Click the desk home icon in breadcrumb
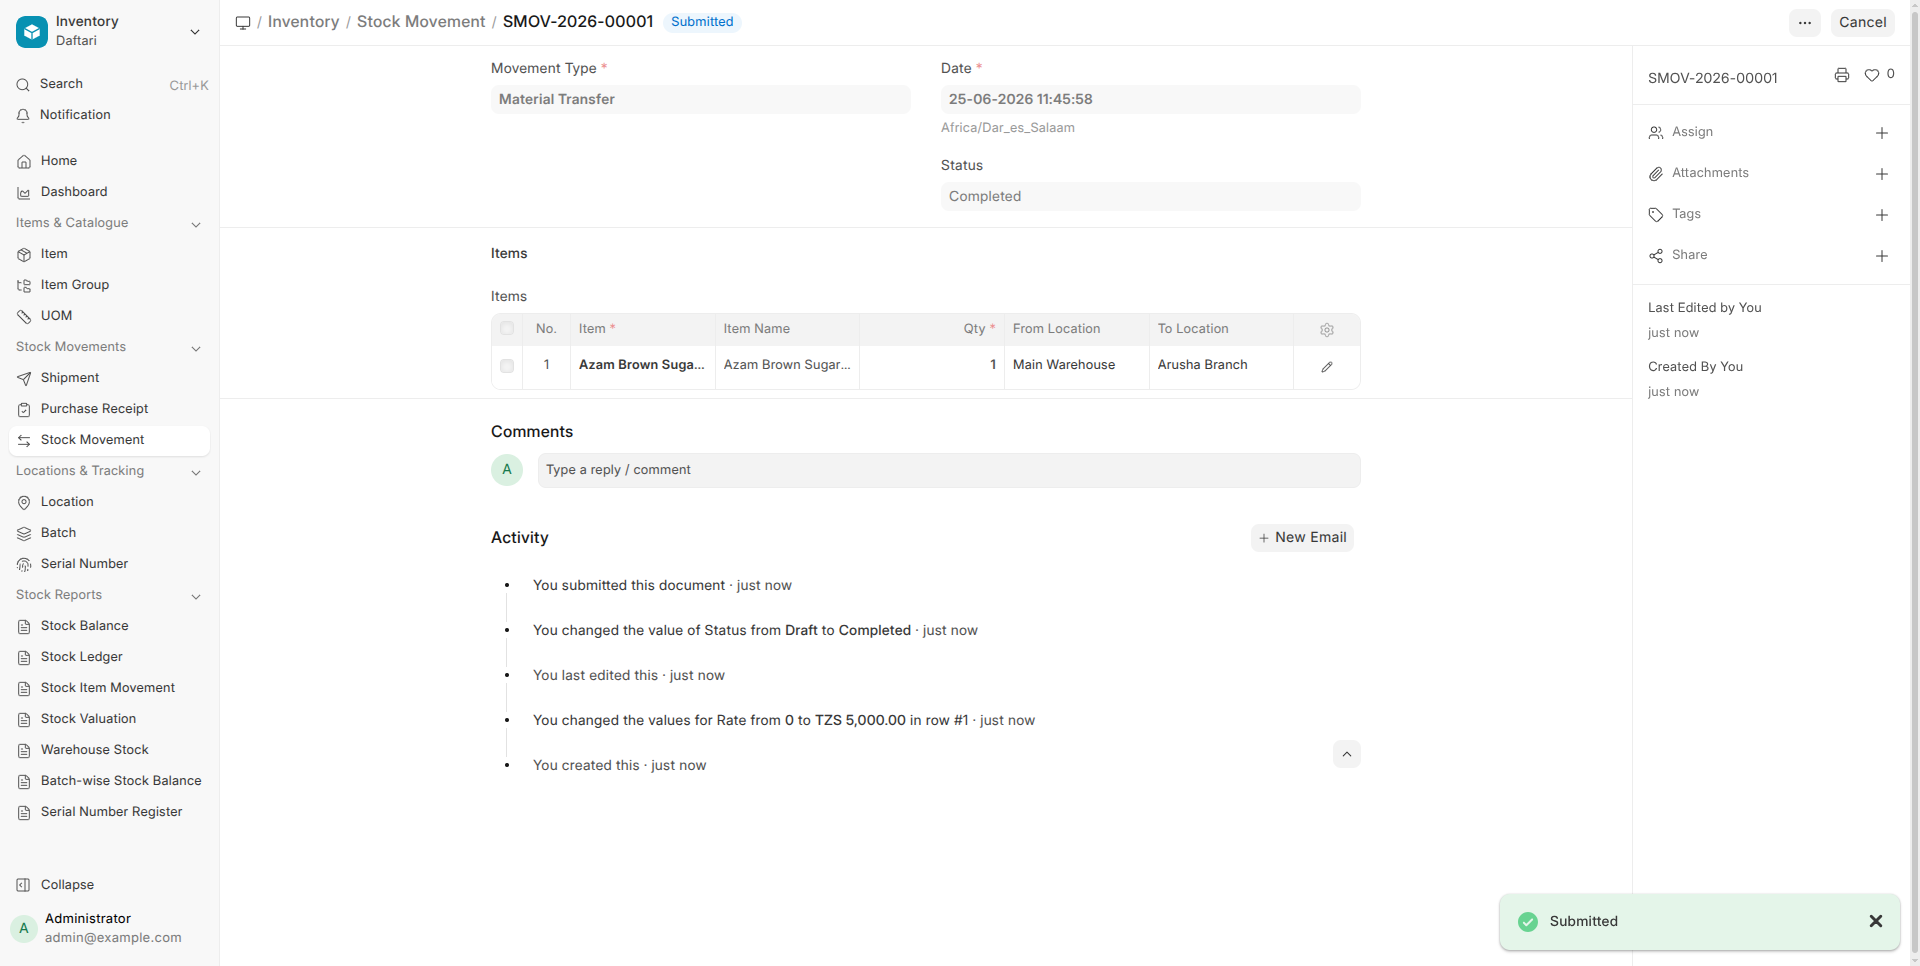This screenshot has height=966, width=1920. tap(243, 22)
